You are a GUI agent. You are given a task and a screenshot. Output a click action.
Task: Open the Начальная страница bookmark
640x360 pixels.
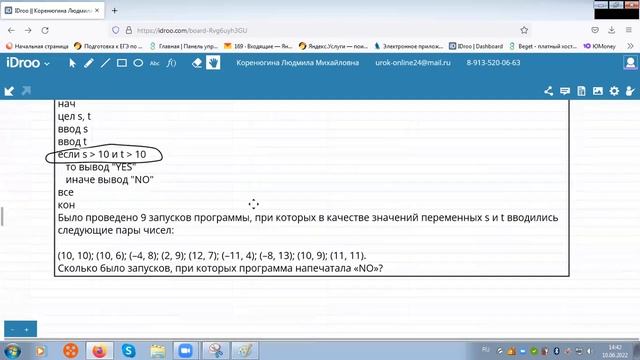click(x=37, y=46)
